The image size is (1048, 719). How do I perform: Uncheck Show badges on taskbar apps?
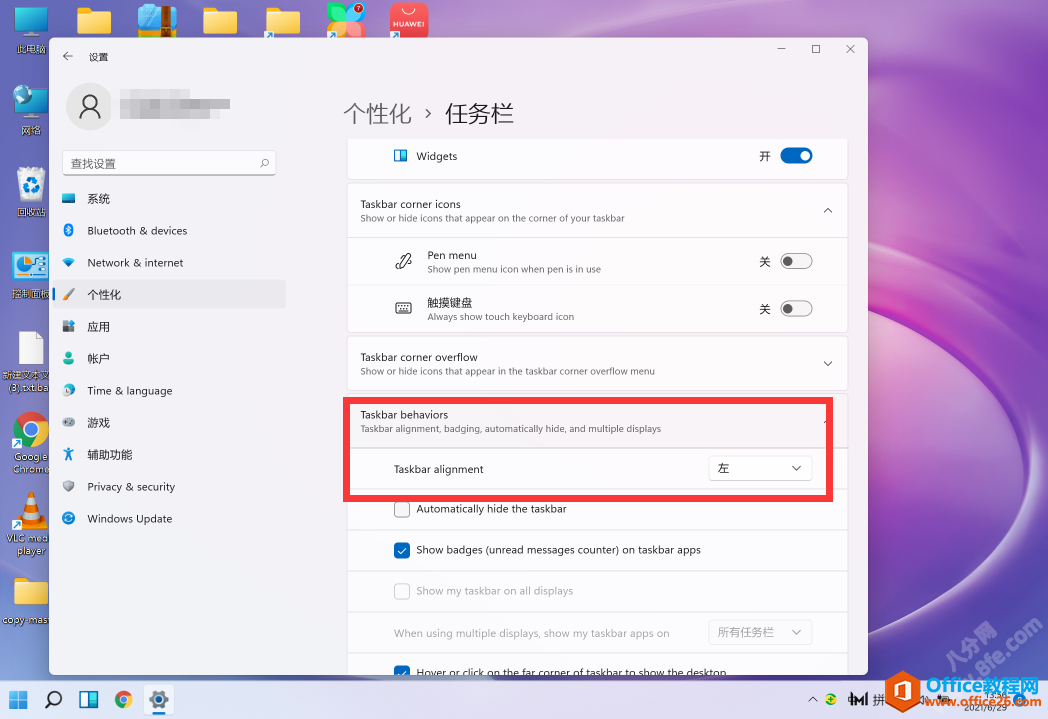(402, 550)
